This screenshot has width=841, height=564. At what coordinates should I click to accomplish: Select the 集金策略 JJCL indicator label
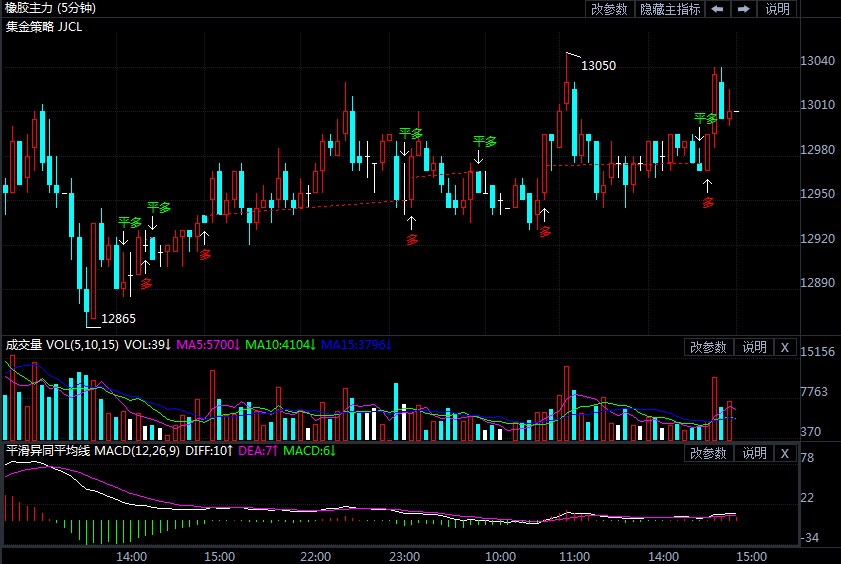coord(44,27)
